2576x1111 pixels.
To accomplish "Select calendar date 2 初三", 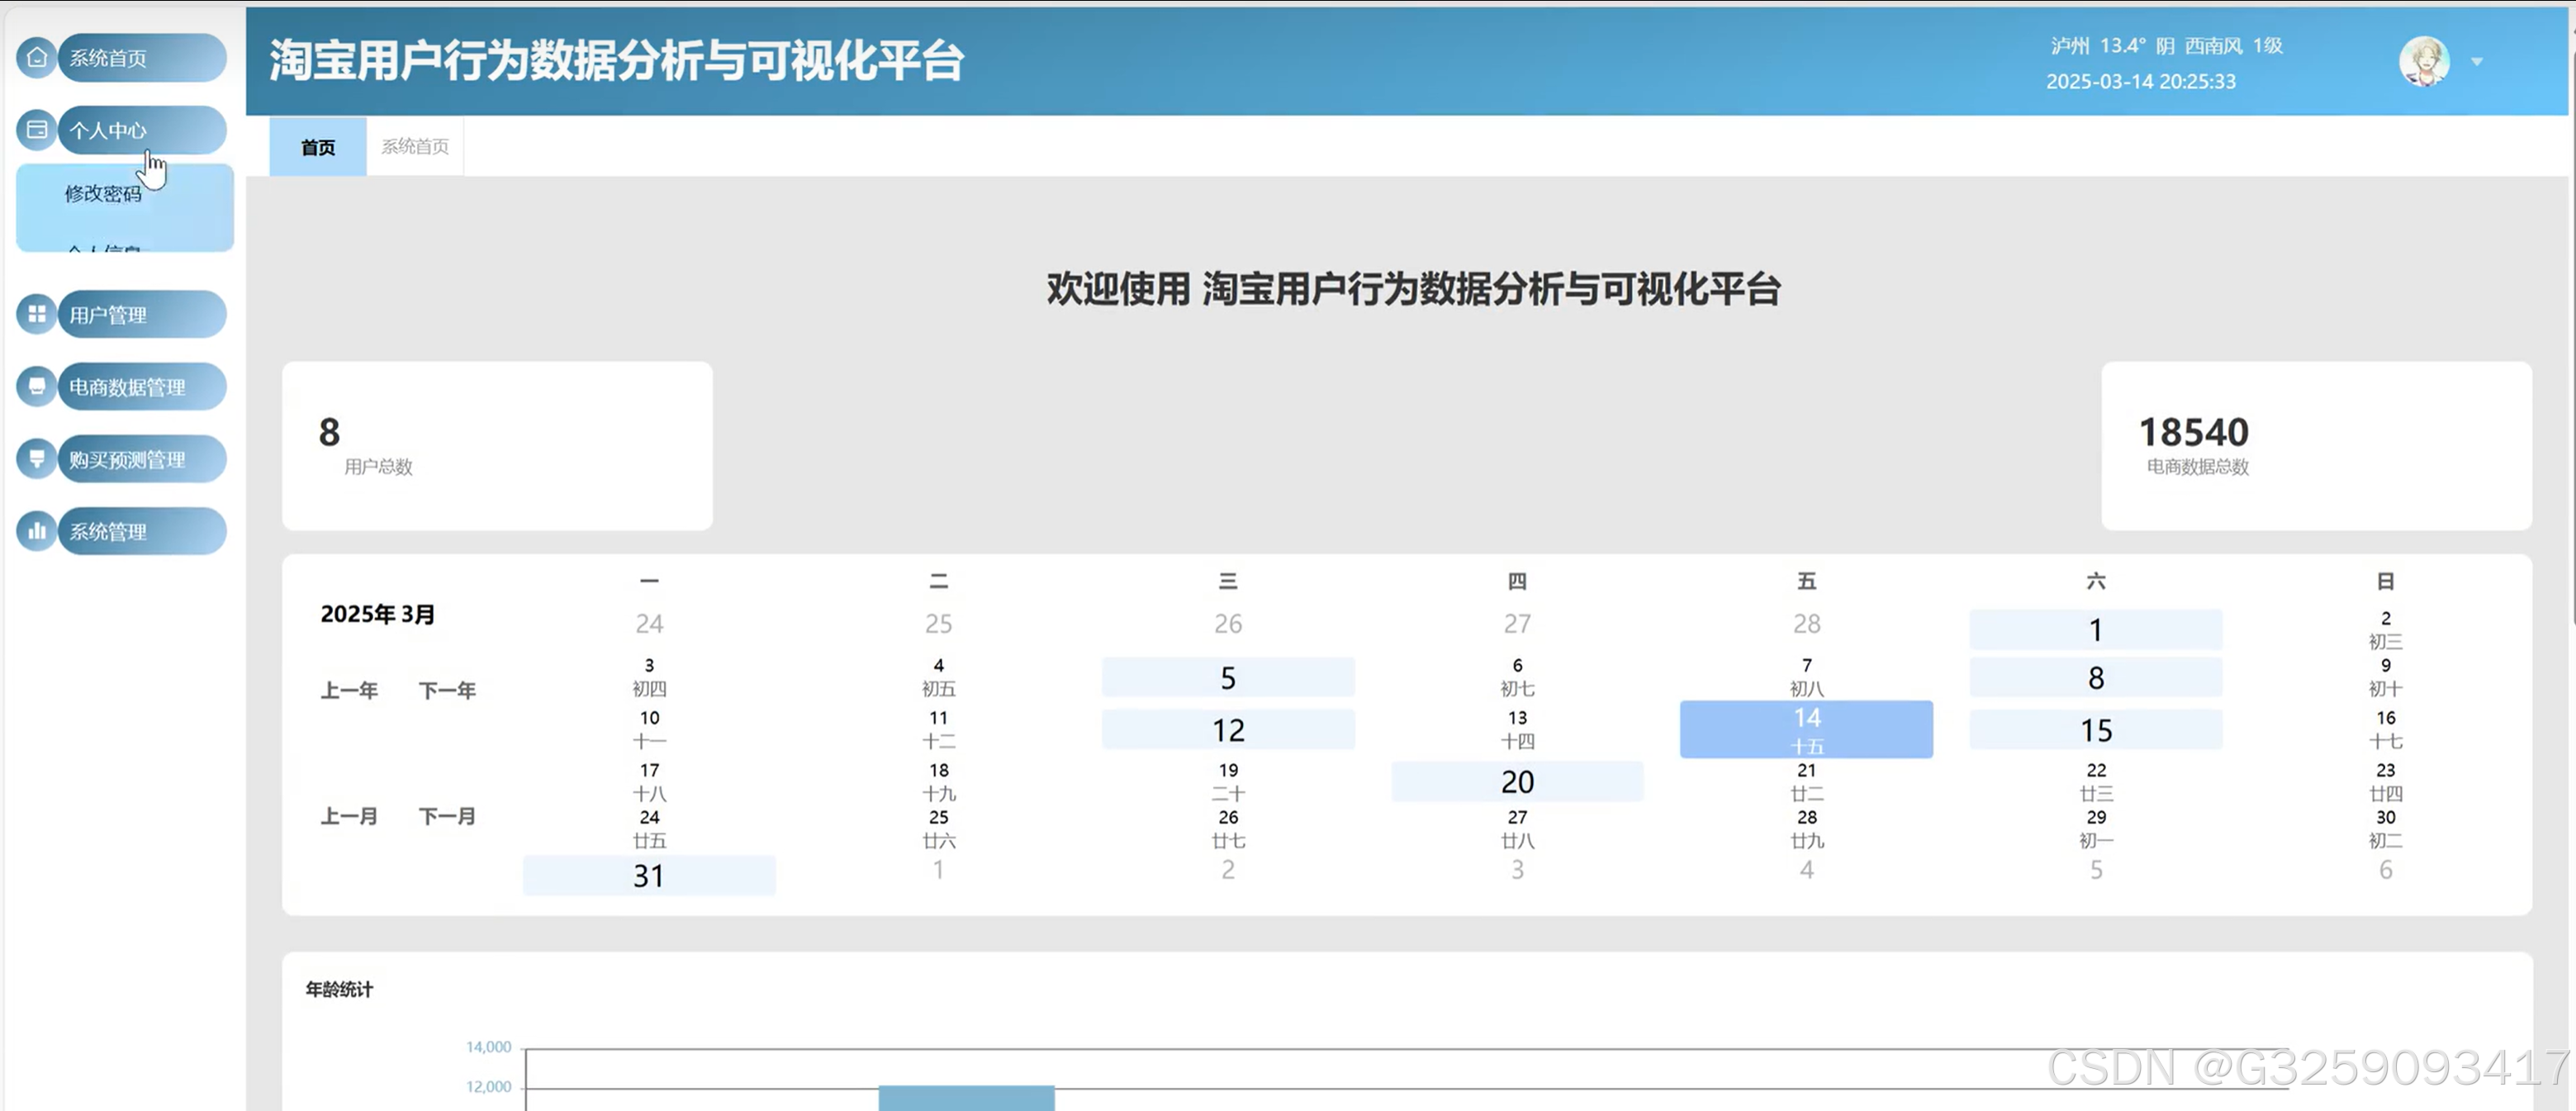I will [x=2385, y=630].
